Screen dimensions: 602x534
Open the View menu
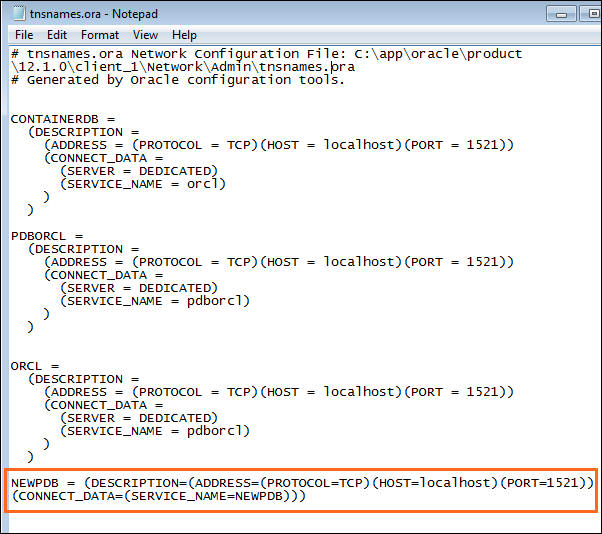pyautogui.click(x=145, y=35)
